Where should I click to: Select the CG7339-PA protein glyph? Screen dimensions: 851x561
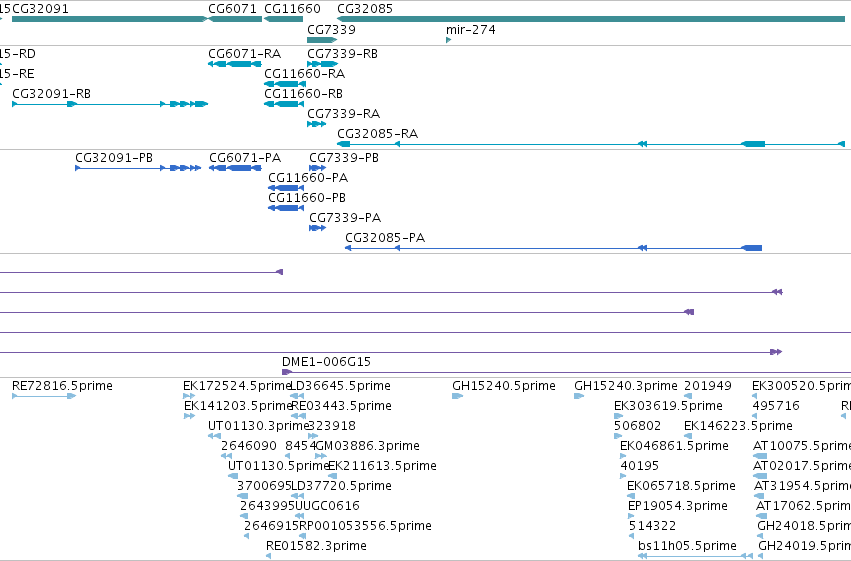317,228
